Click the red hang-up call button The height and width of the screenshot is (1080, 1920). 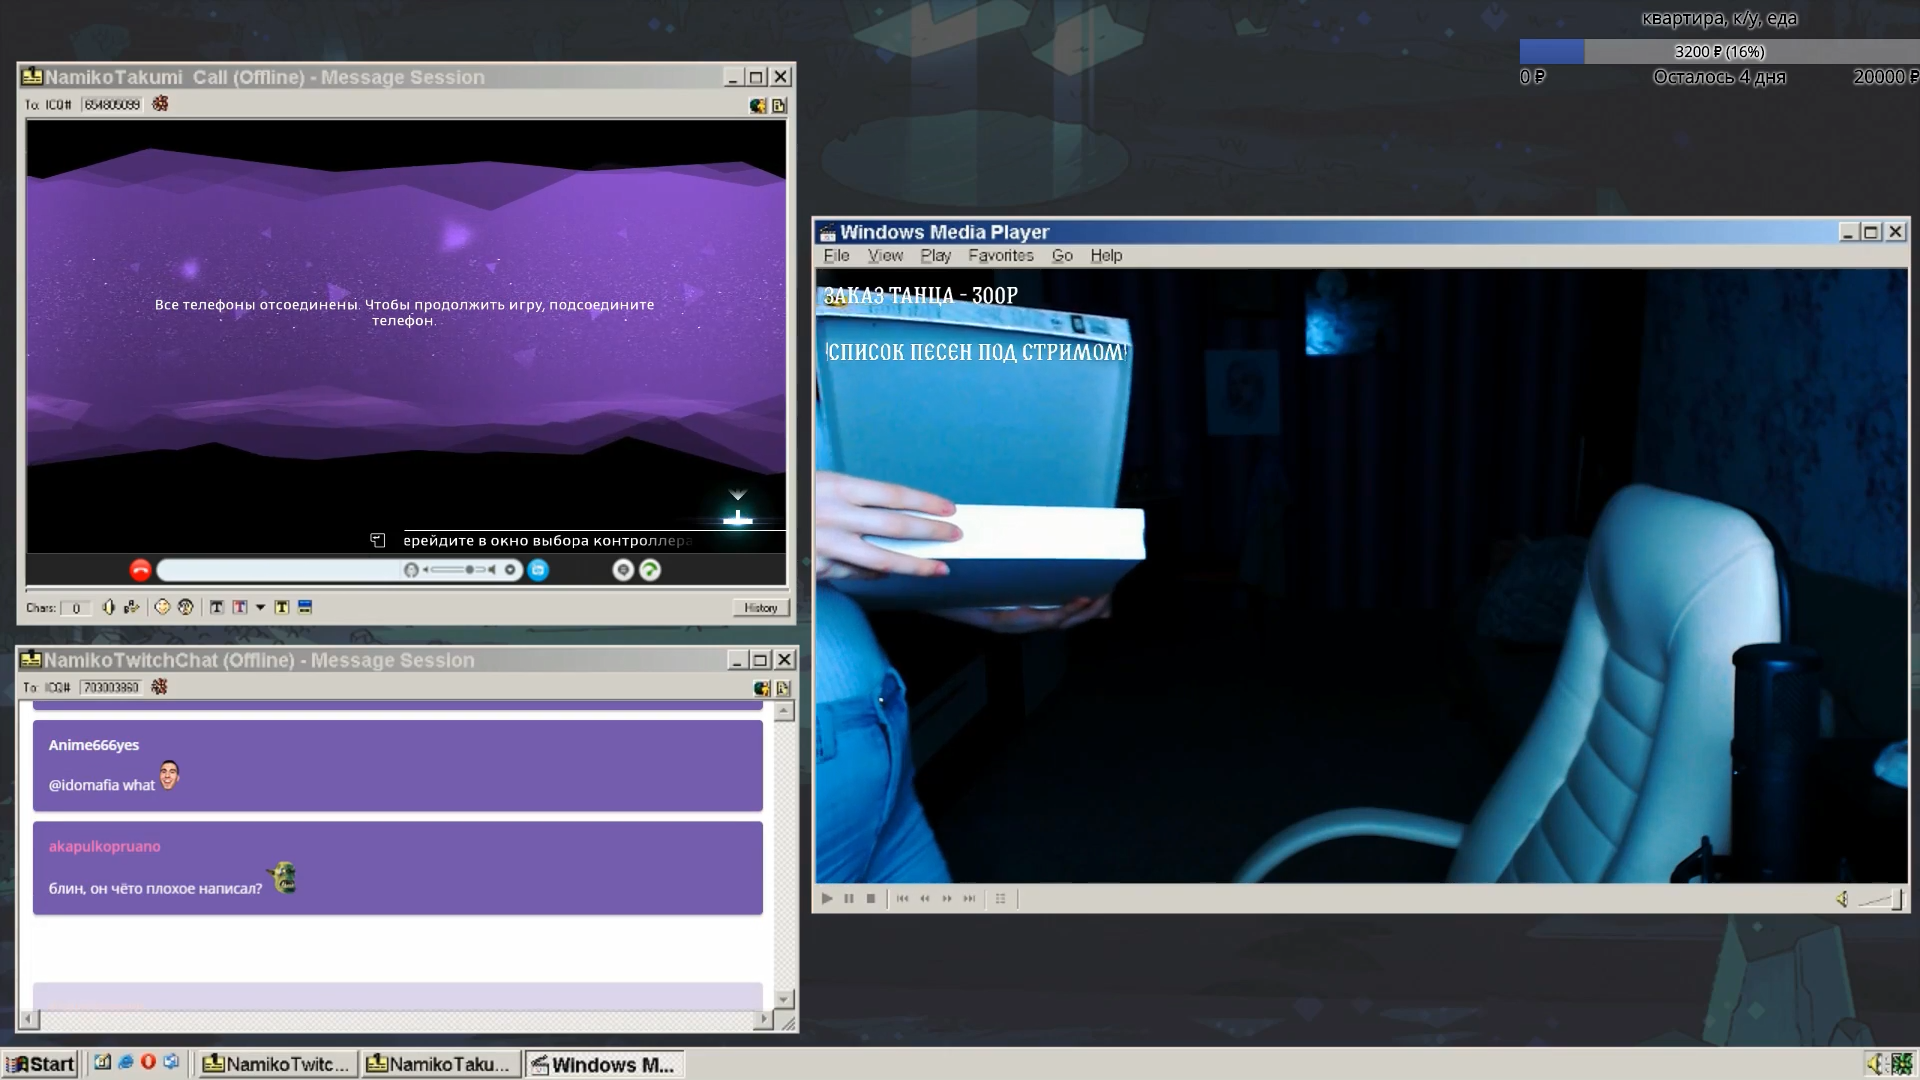point(140,570)
